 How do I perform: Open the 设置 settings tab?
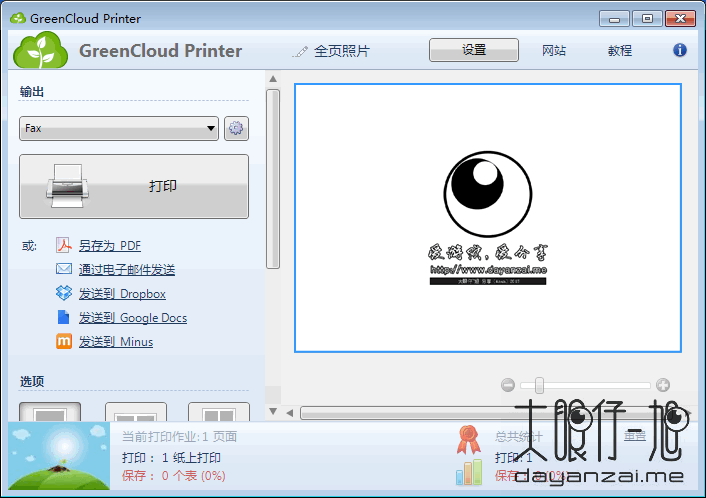(474, 50)
